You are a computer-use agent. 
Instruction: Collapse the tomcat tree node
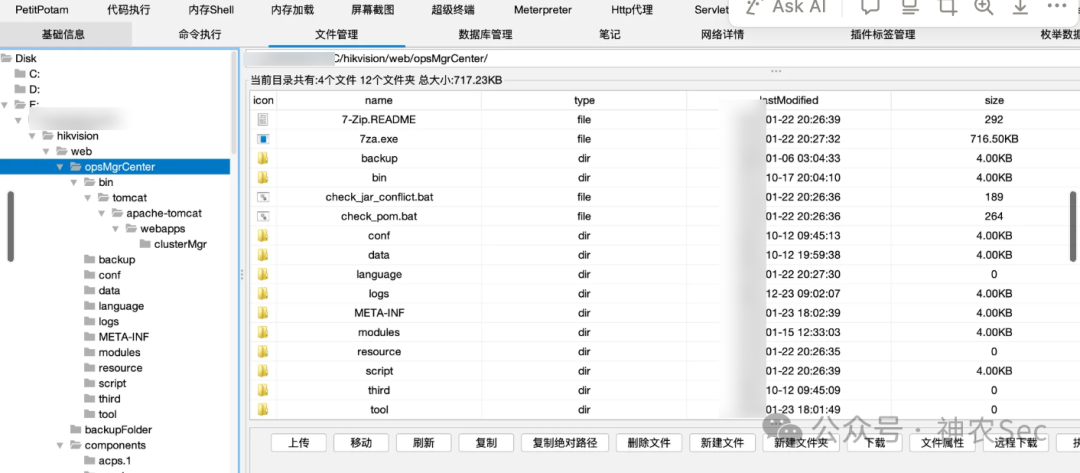pyautogui.click(x=87, y=198)
